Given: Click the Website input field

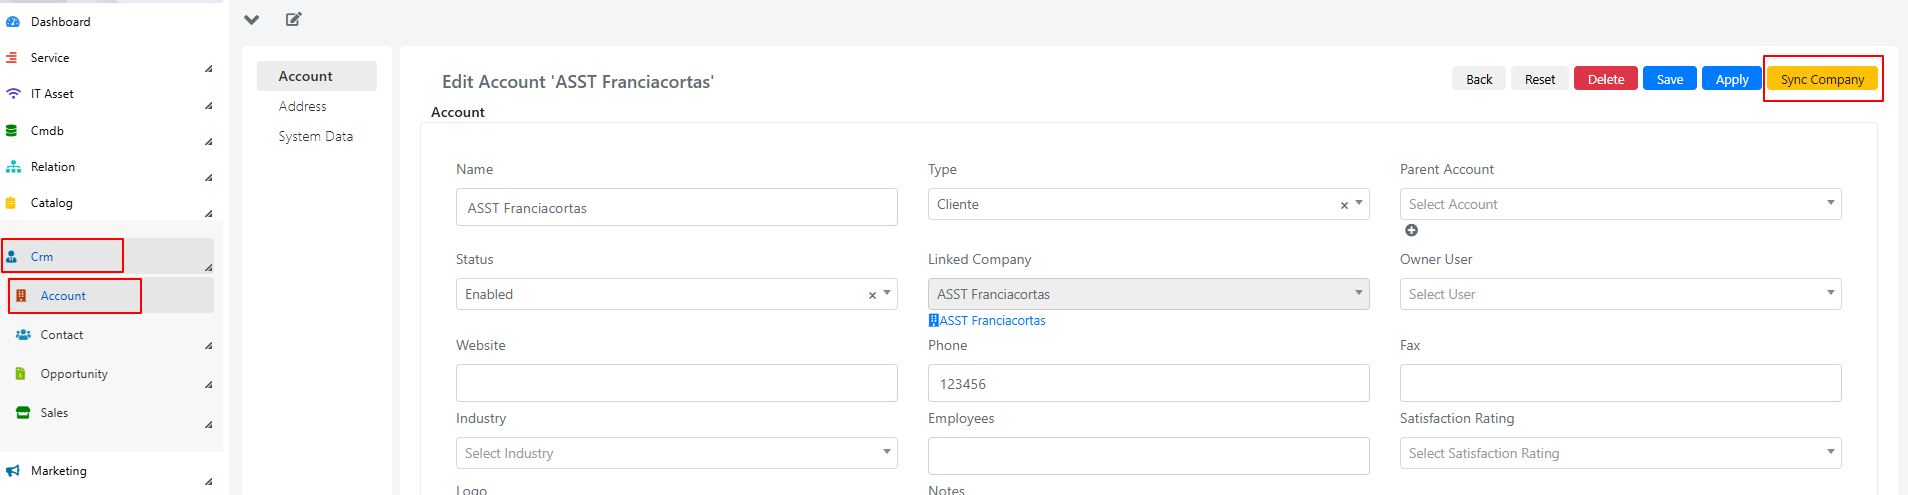Looking at the screenshot, I should (676, 383).
